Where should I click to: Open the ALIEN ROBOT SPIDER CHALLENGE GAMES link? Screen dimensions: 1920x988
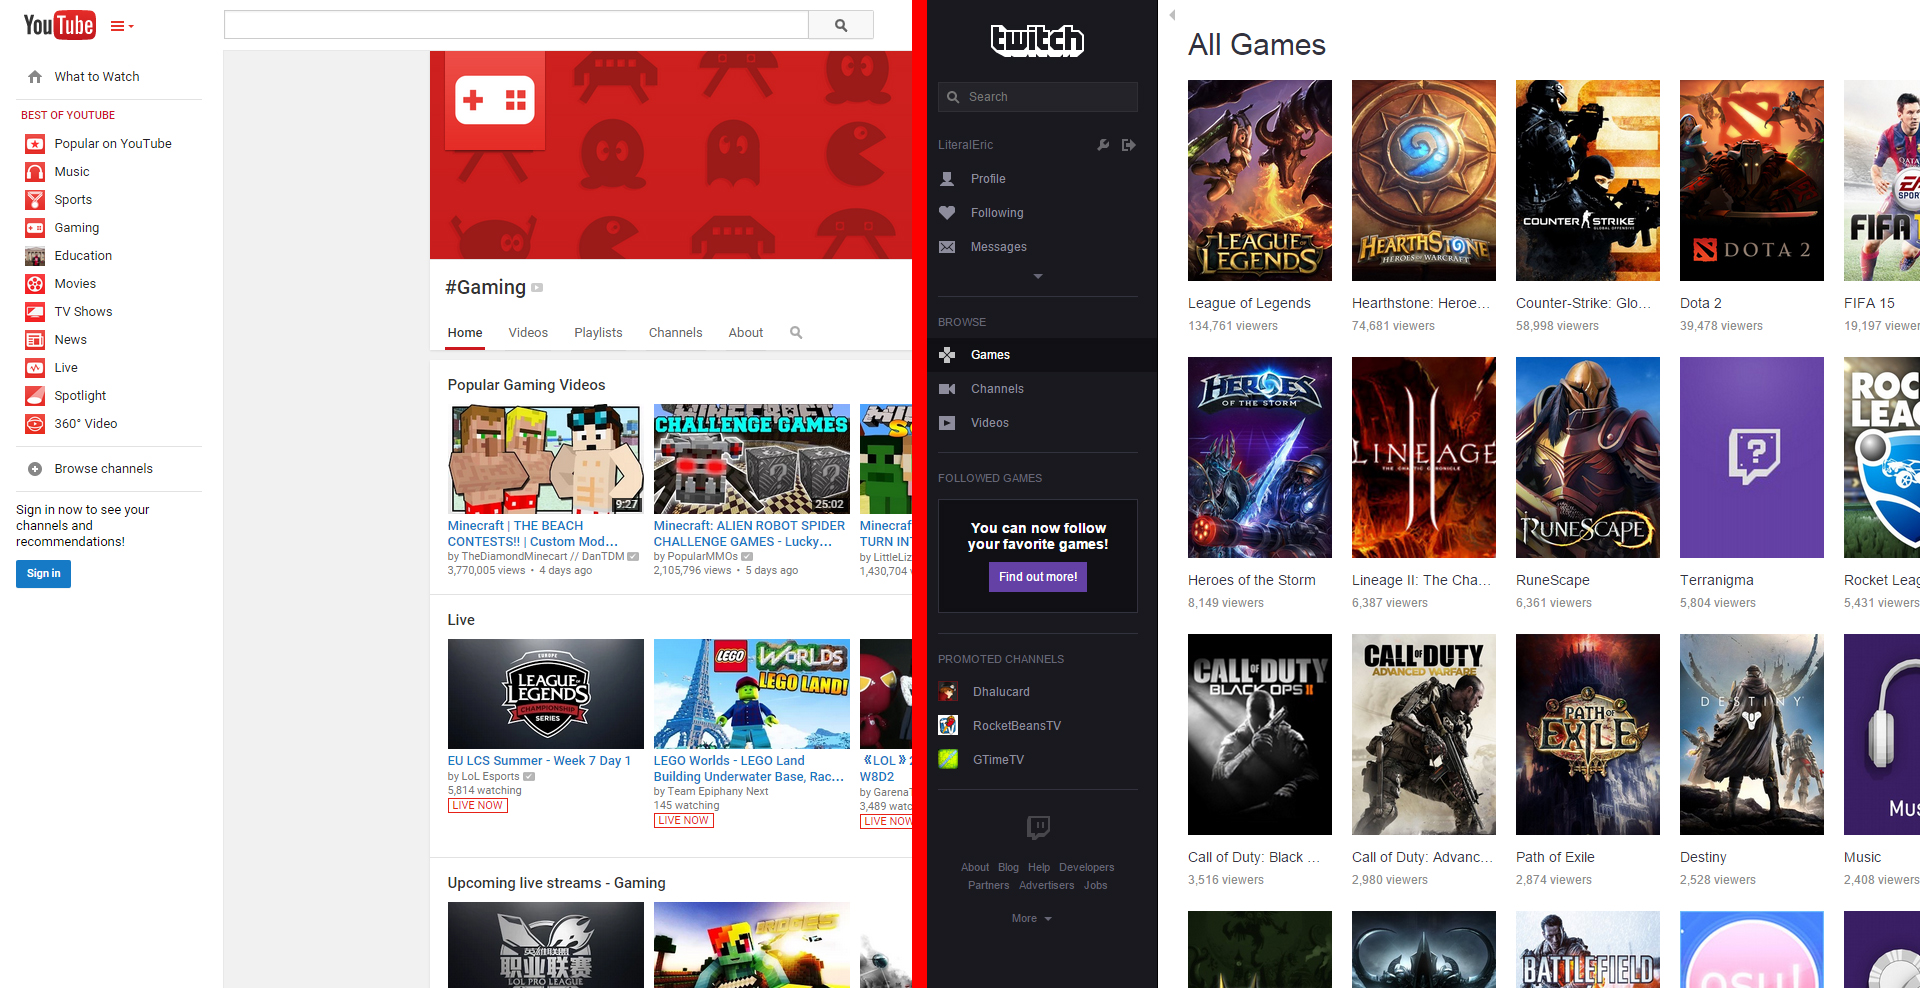(x=749, y=534)
